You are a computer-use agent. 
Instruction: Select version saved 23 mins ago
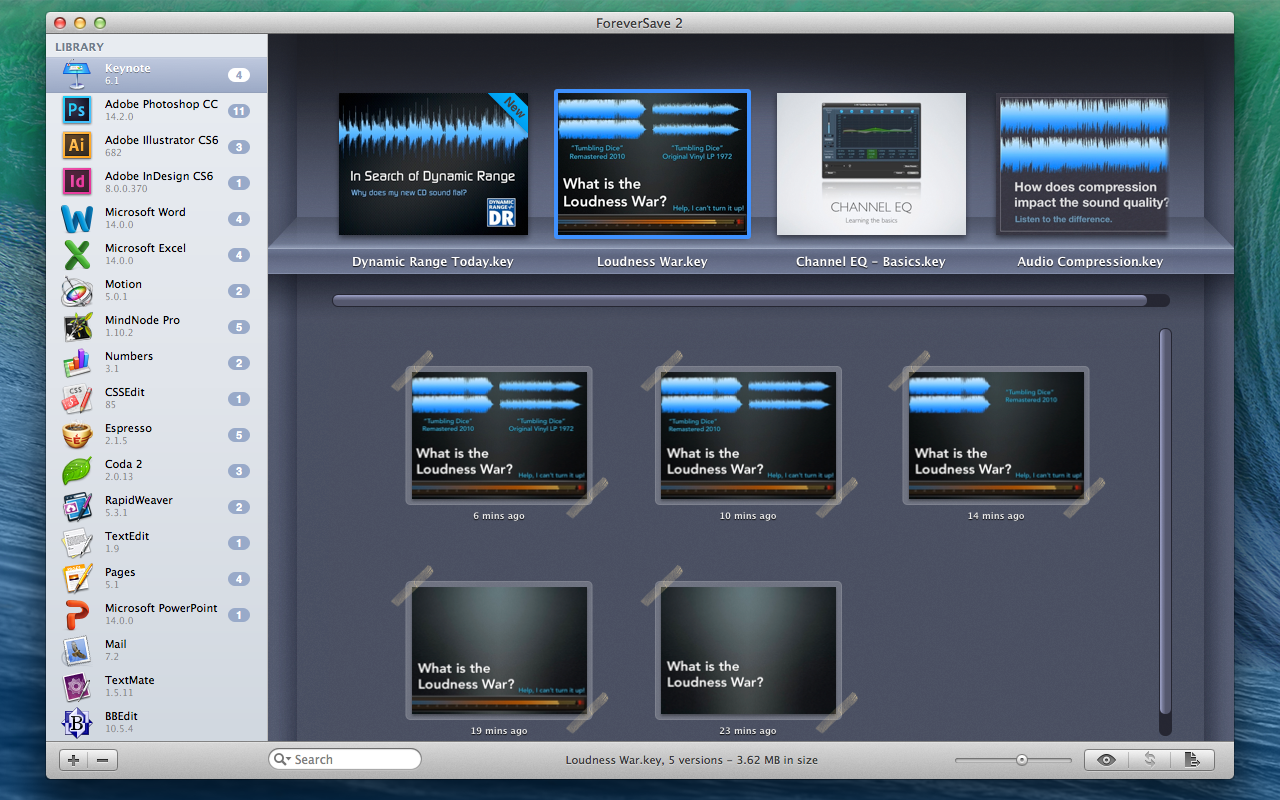click(x=748, y=650)
